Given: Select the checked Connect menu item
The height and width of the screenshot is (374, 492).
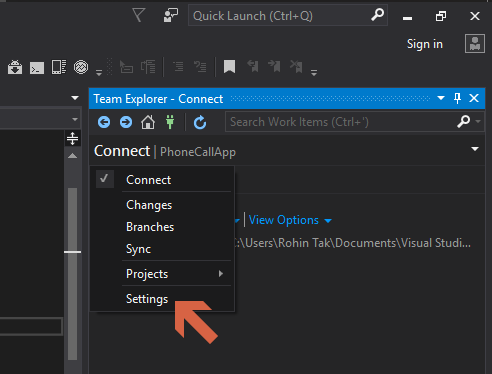Looking at the screenshot, I should point(162,180).
